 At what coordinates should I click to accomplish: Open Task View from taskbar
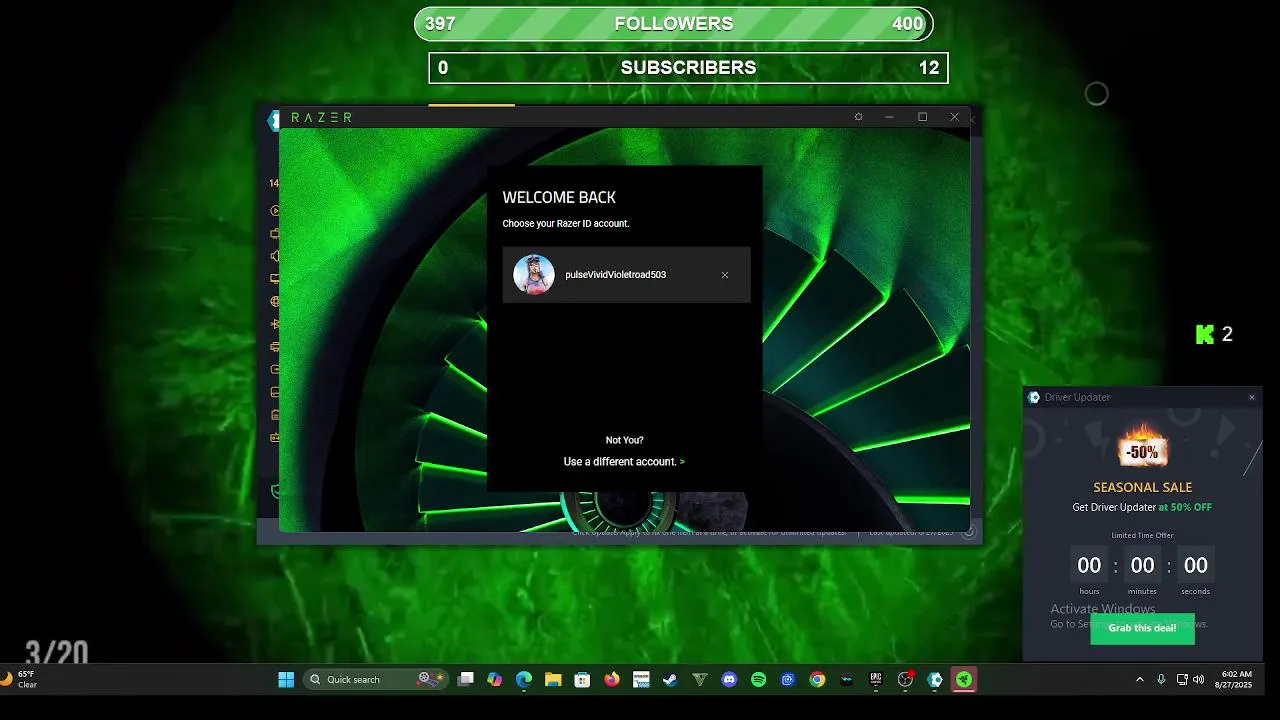pyautogui.click(x=465, y=680)
